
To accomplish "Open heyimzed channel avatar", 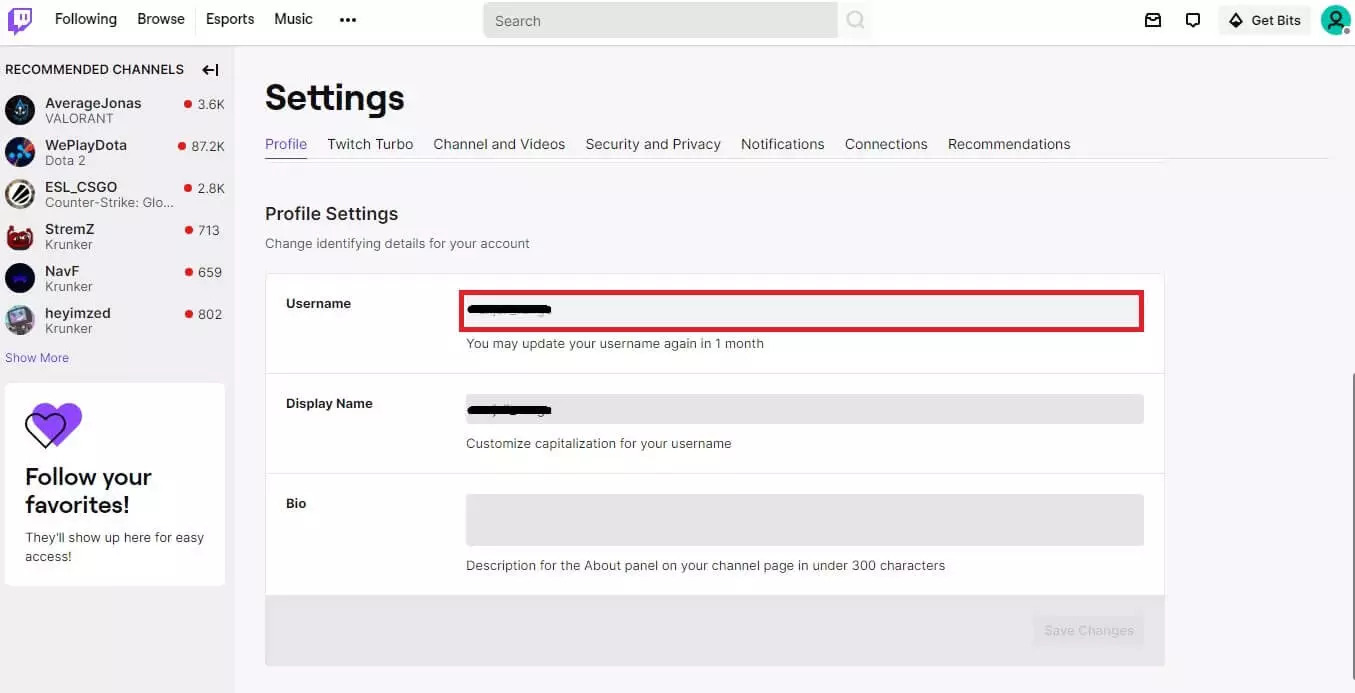I will [20, 320].
